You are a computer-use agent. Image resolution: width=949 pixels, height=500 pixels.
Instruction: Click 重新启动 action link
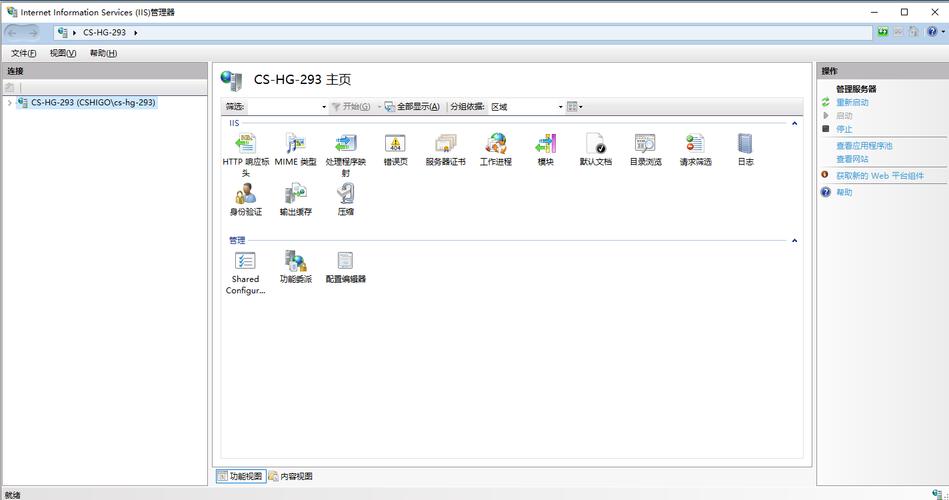[x=852, y=103]
